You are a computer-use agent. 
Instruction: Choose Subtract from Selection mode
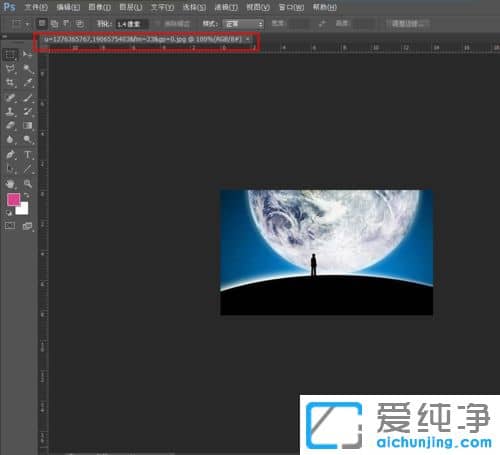67,23
